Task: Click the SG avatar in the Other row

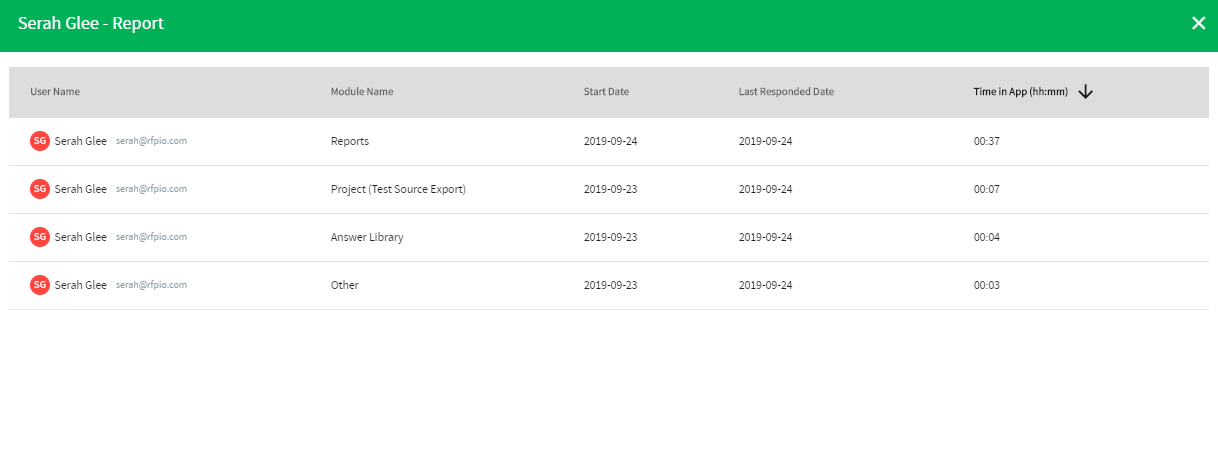Action: click(39, 285)
